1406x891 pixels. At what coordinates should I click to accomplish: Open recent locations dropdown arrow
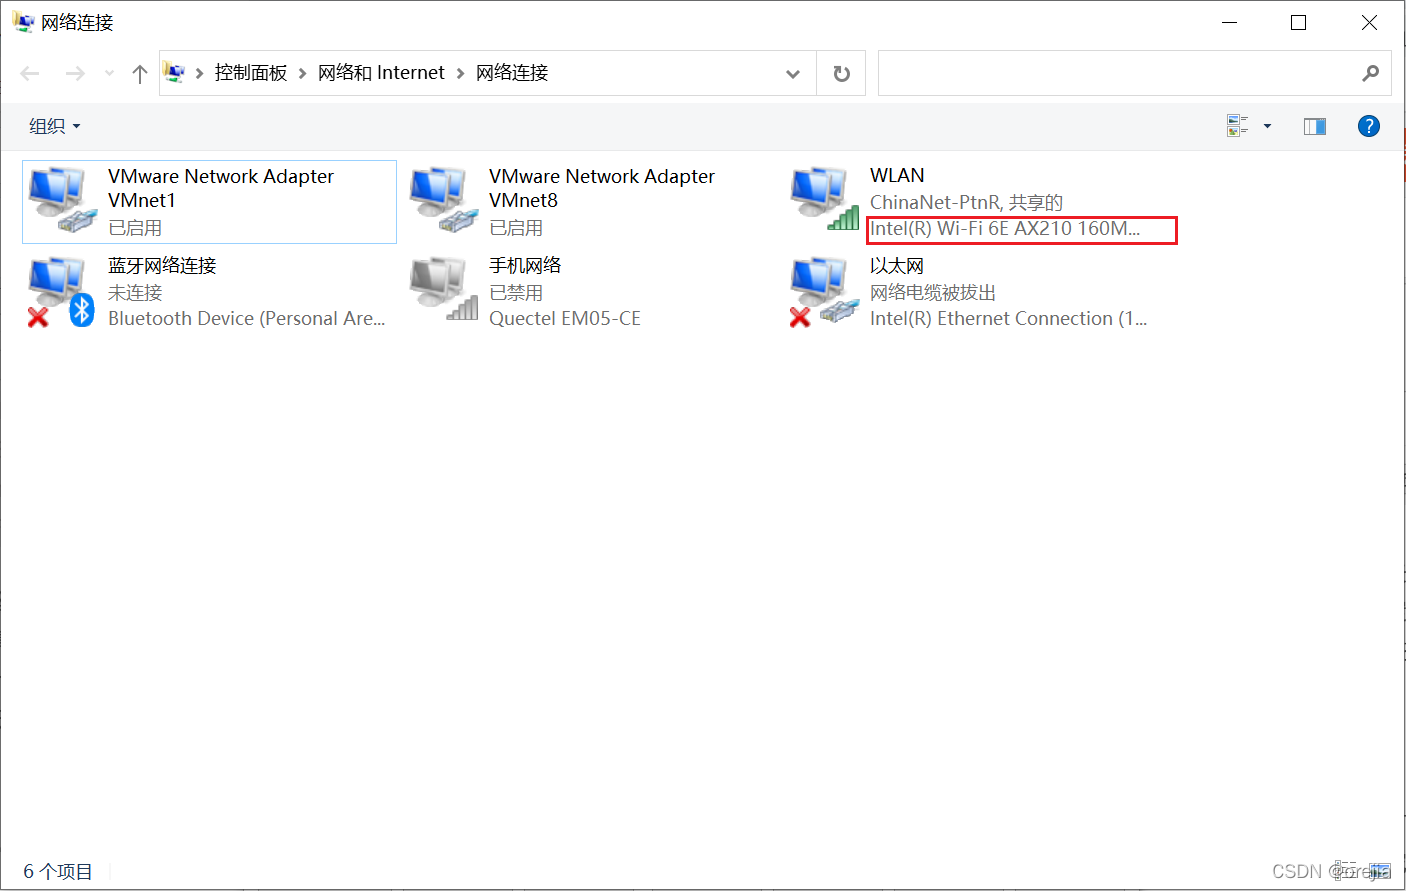click(110, 73)
